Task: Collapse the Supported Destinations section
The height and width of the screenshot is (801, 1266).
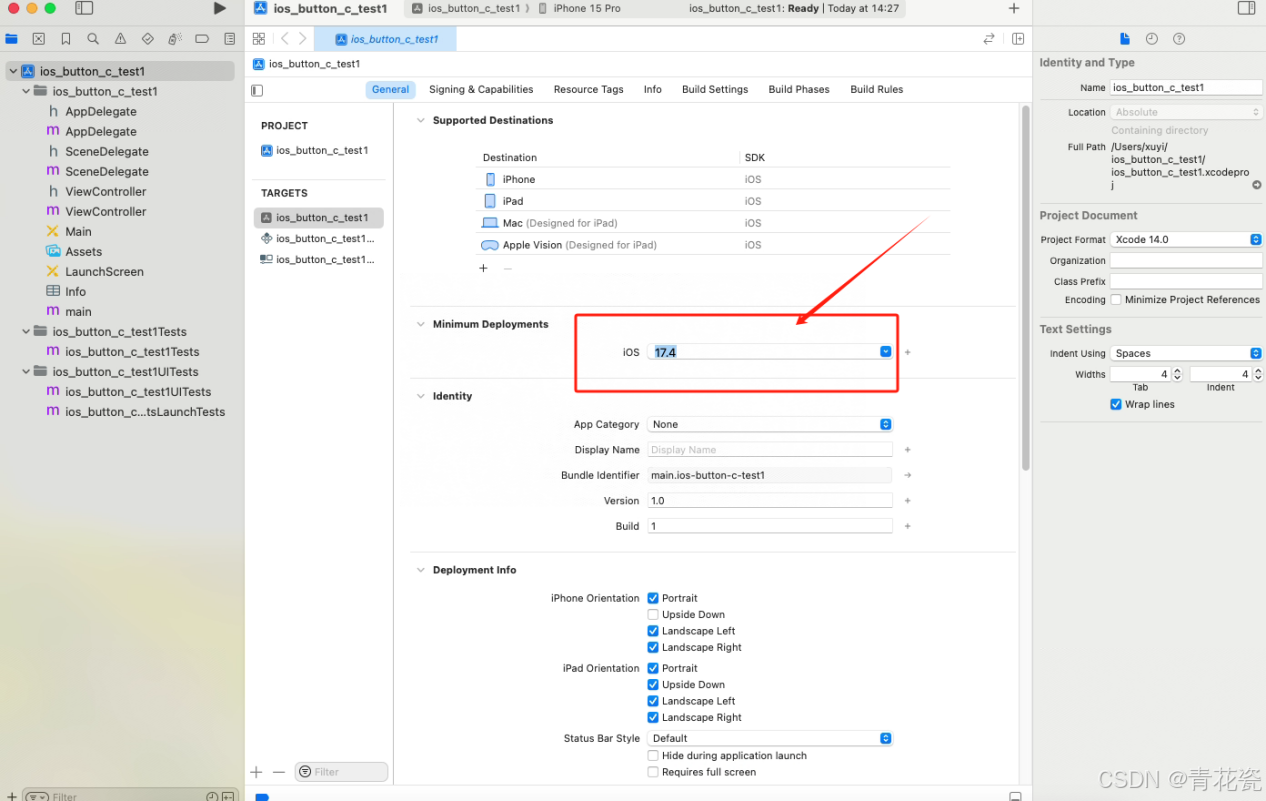Action: (420, 120)
